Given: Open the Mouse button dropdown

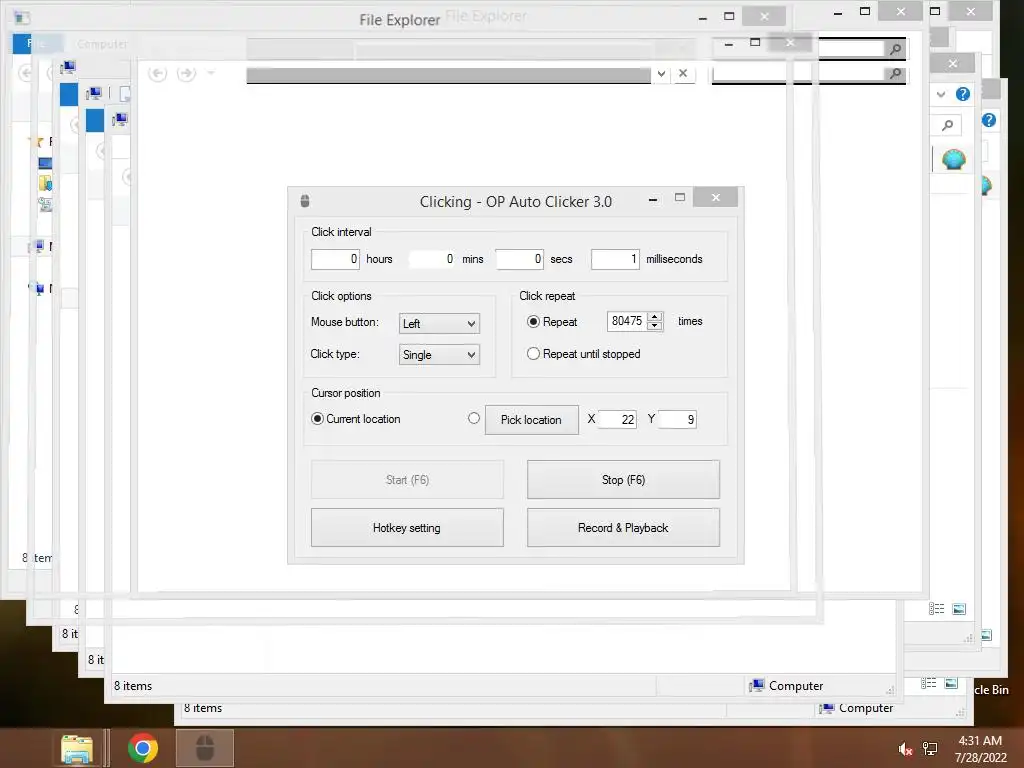Looking at the screenshot, I should click(x=439, y=323).
